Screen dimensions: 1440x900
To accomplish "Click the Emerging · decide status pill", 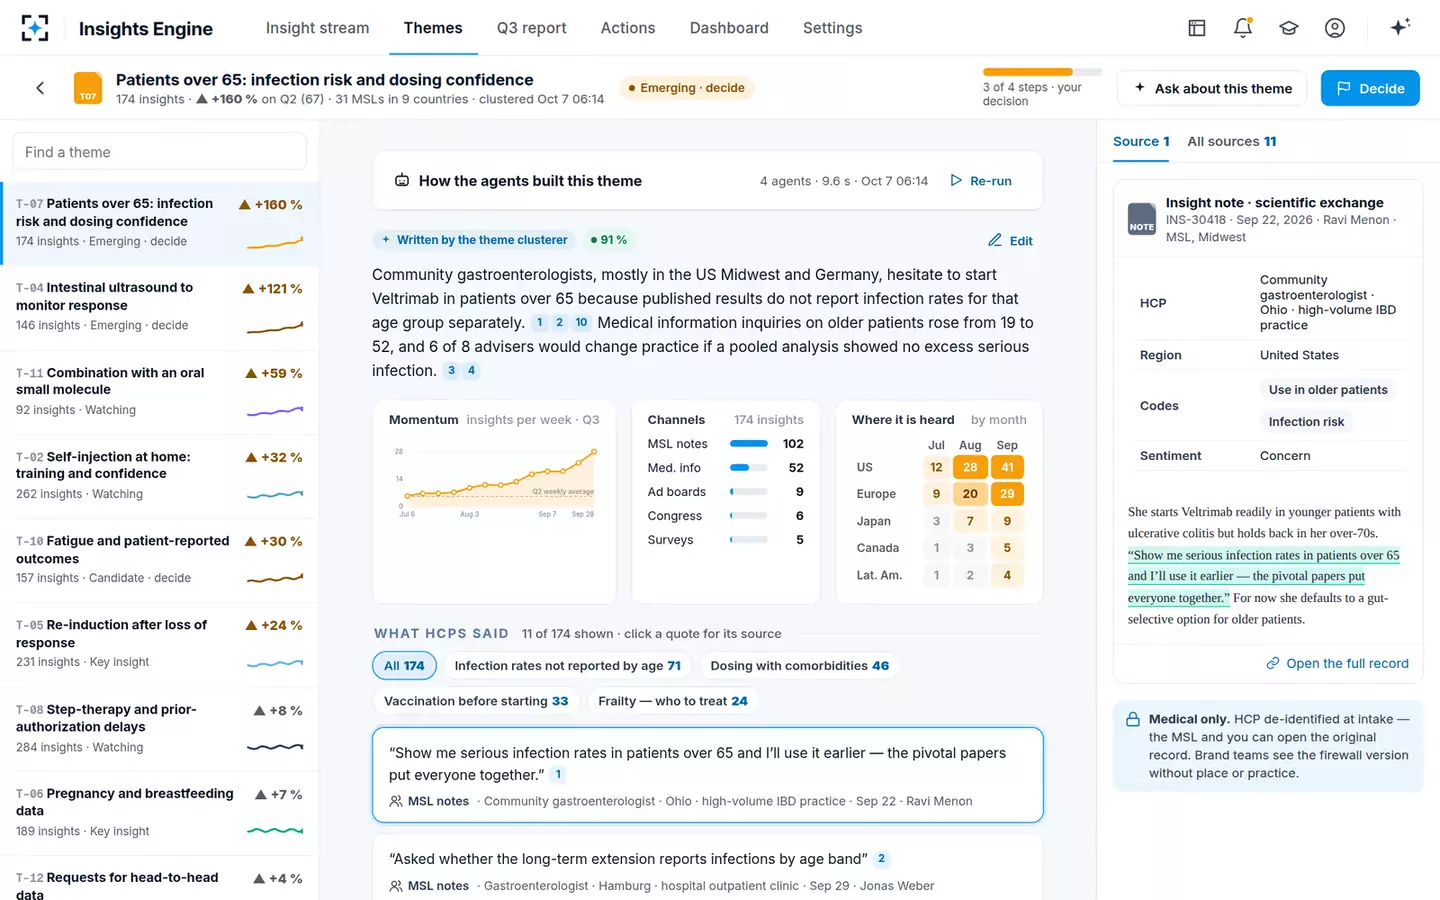I will 687,88.
